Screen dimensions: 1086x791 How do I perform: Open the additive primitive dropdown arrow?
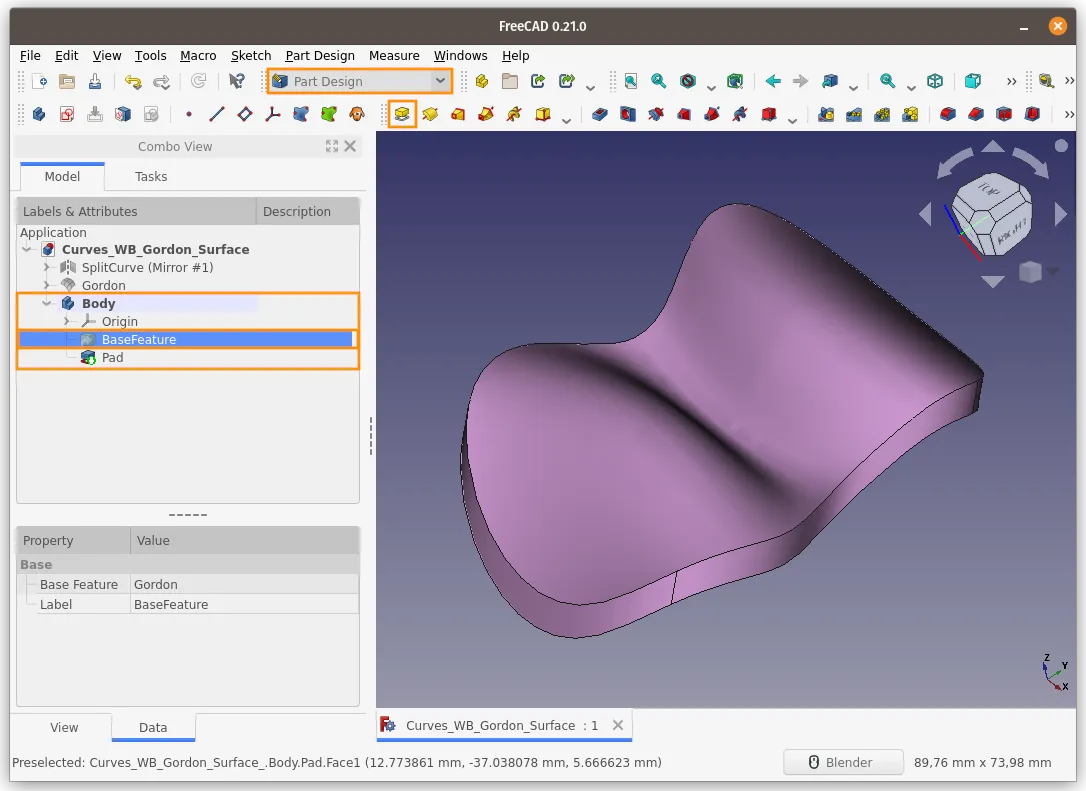[567, 120]
